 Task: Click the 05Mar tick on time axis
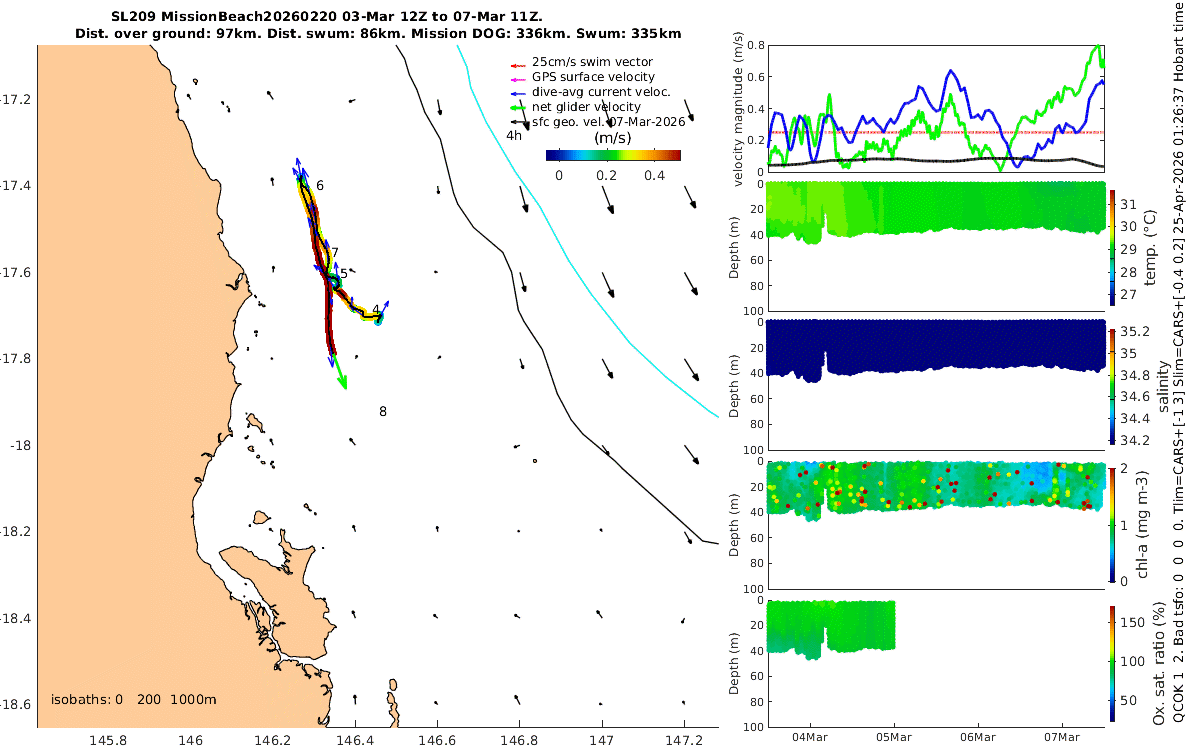pyautogui.click(x=894, y=737)
